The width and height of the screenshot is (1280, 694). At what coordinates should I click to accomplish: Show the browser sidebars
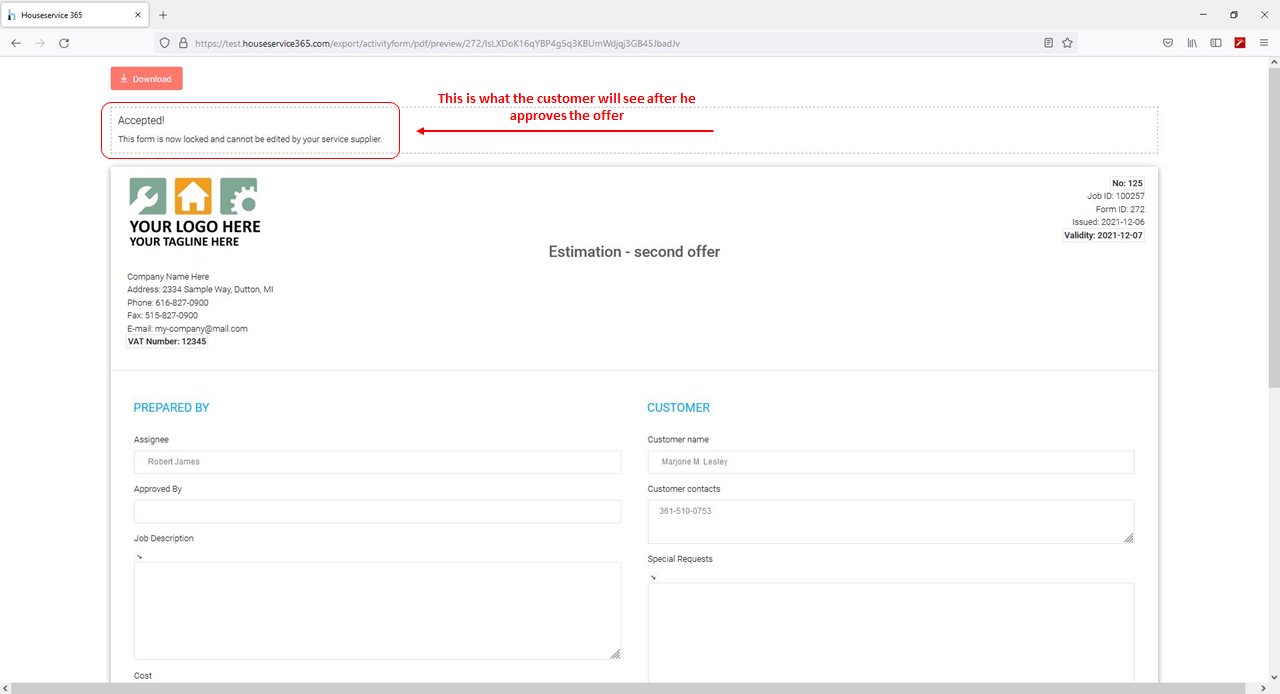[x=1216, y=43]
